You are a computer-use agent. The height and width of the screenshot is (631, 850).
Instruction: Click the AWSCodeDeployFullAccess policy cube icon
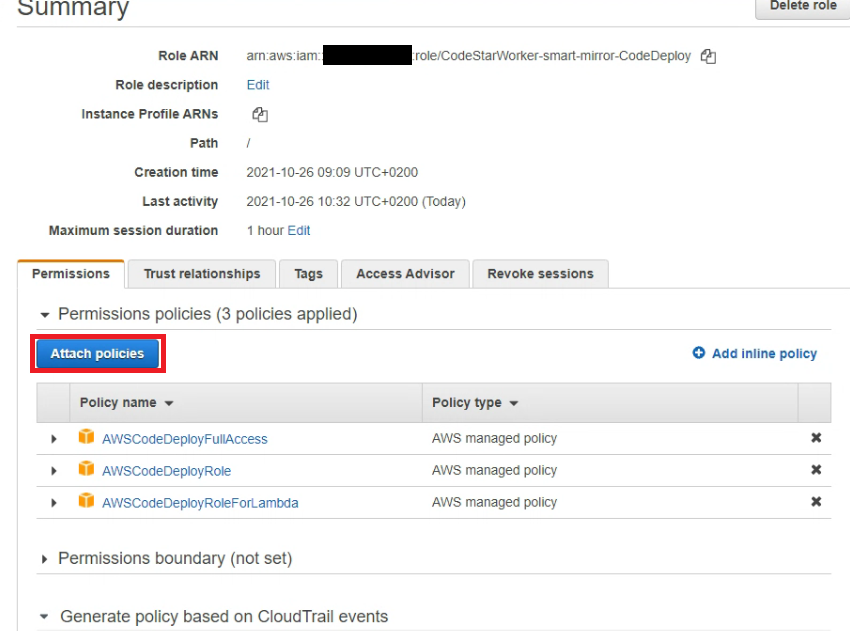(x=86, y=436)
